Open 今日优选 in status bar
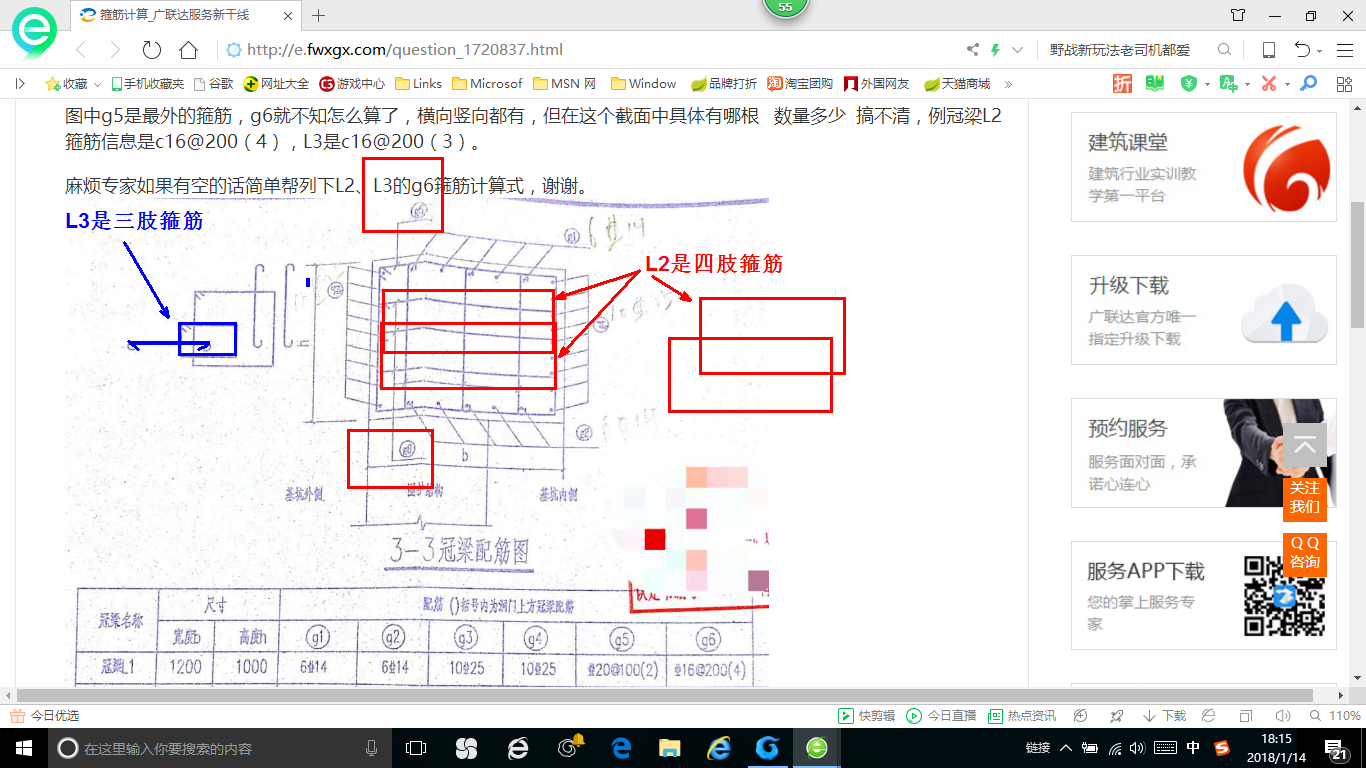This screenshot has width=1366, height=768. click(x=46, y=716)
